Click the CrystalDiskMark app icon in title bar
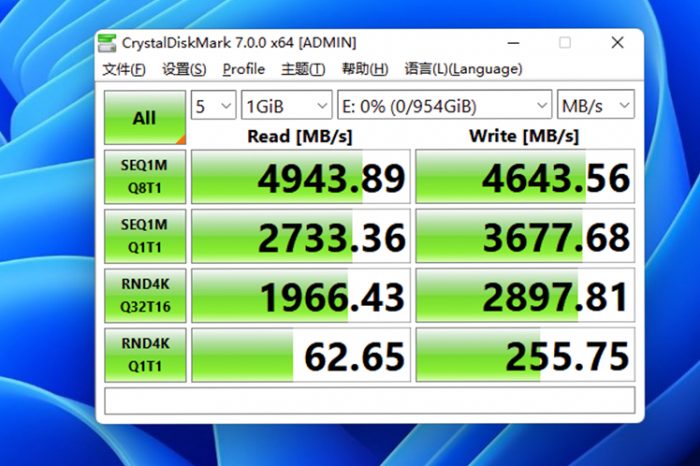The height and width of the screenshot is (466, 700). pyautogui.click(x=107, y=43)
